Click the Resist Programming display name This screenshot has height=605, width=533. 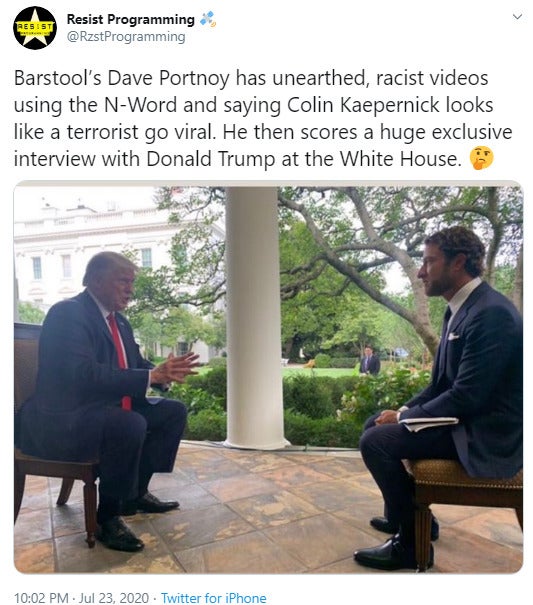130,19
